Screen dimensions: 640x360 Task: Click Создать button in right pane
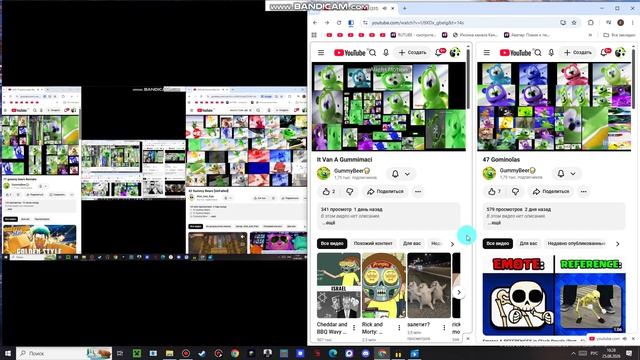point(578,53)
